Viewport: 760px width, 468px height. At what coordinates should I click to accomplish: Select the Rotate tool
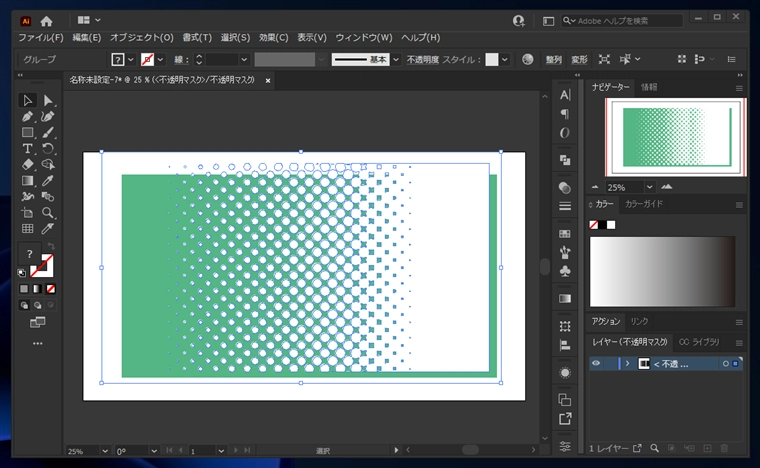[48, 148]
